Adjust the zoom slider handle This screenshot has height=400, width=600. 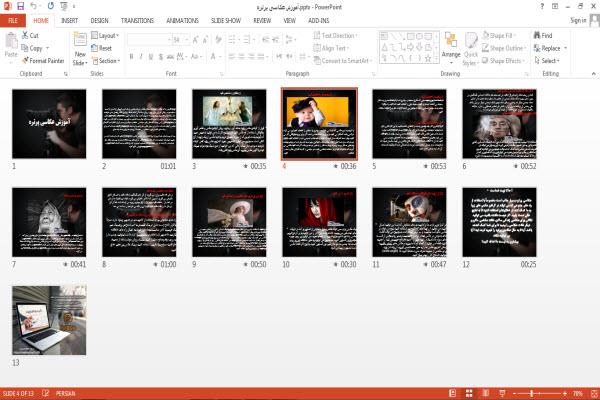(532, 393)
